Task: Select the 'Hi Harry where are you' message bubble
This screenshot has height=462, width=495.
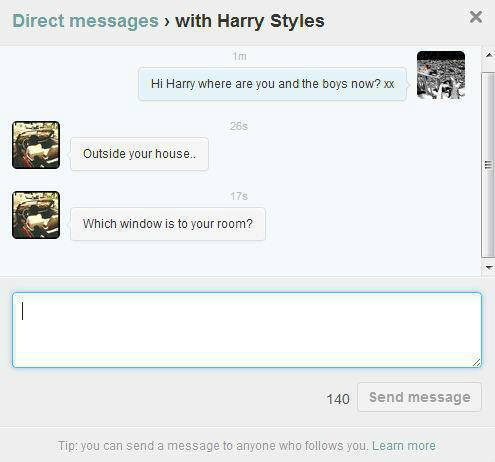Action: (x=272, y=84)
